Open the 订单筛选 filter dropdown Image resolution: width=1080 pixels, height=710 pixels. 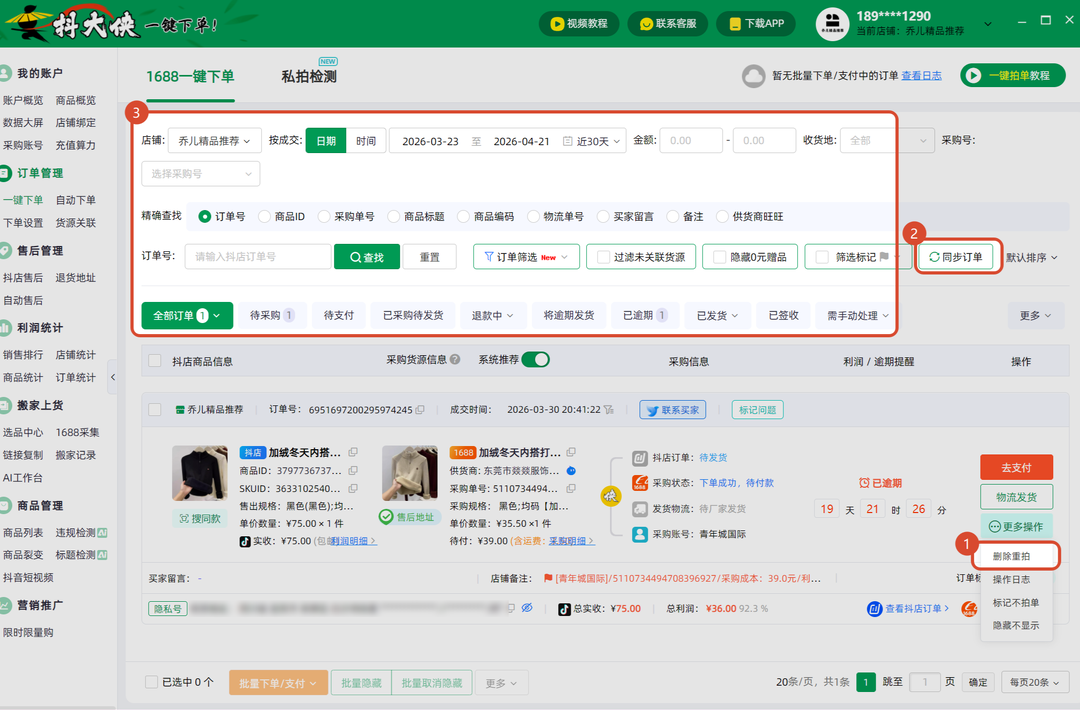coord(526,257)
